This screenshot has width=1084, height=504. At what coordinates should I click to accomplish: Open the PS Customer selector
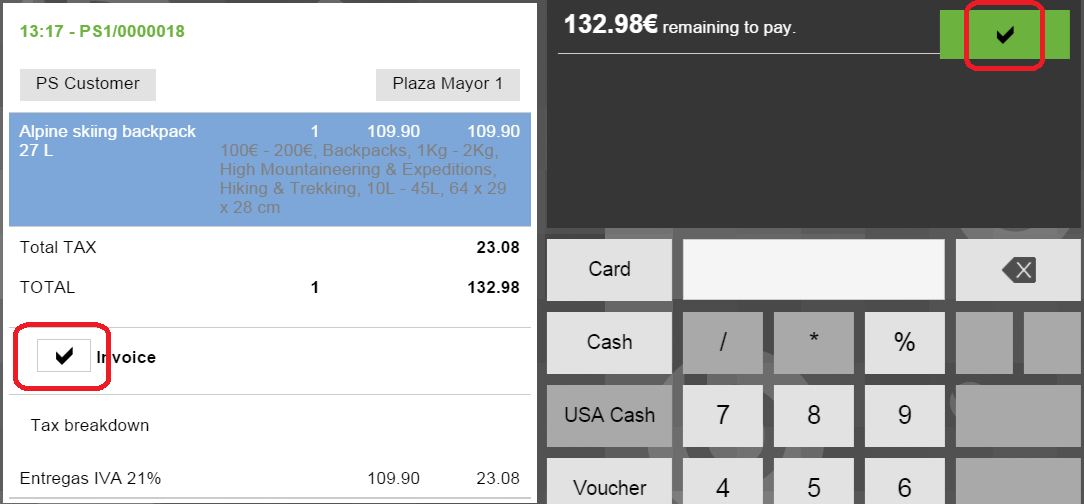tap(88, 84)
